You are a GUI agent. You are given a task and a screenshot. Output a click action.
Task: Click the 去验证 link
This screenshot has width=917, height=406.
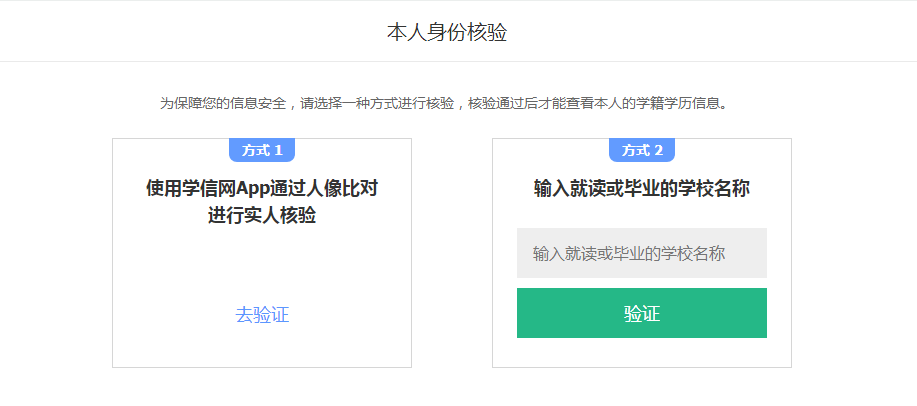[262, 315]
